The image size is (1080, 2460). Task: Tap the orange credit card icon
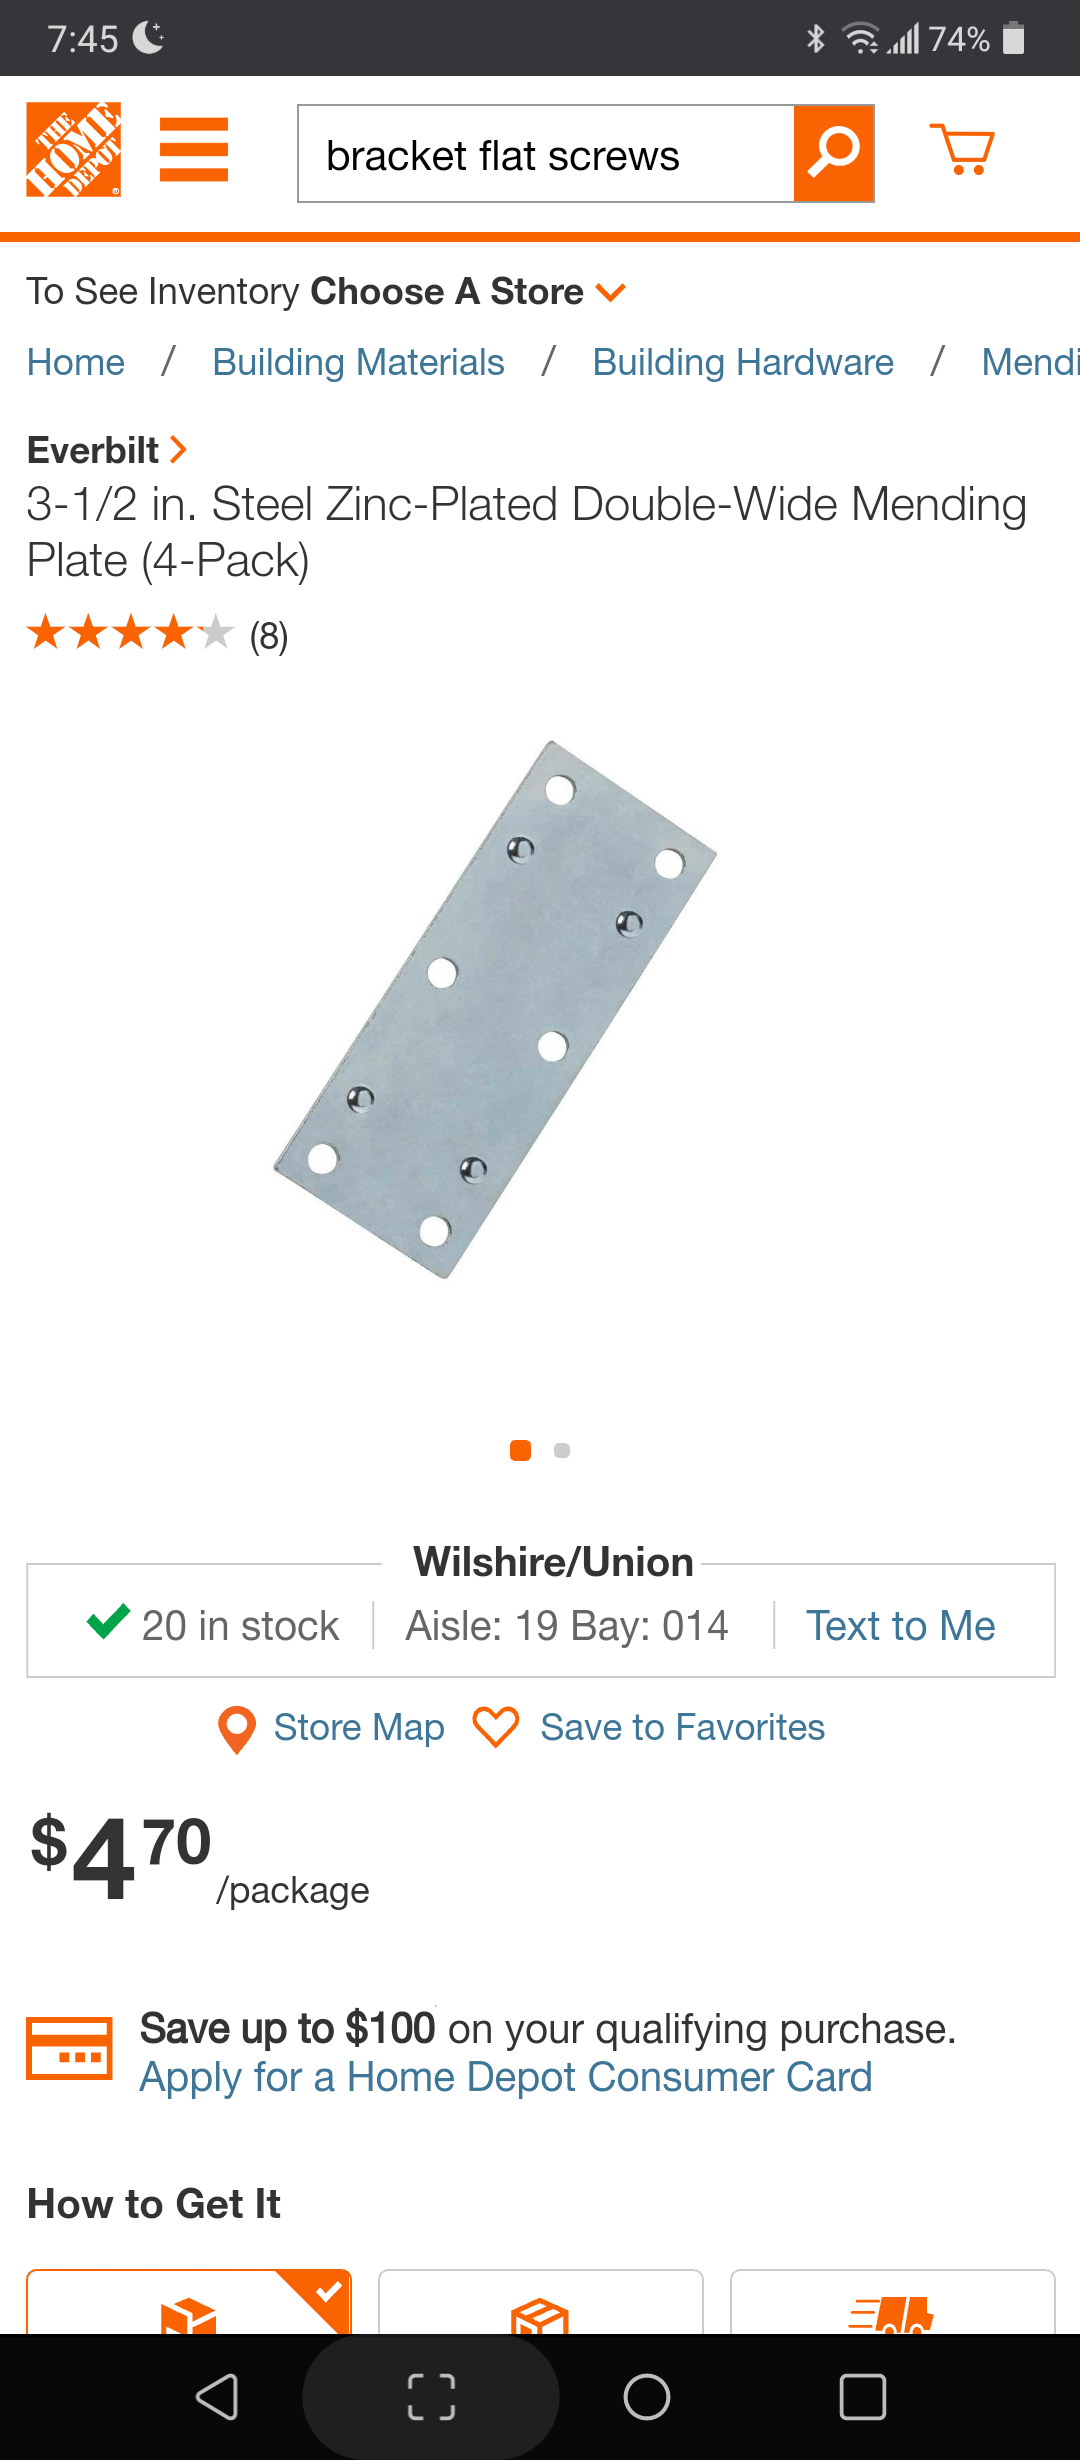tap(69, 2048)
